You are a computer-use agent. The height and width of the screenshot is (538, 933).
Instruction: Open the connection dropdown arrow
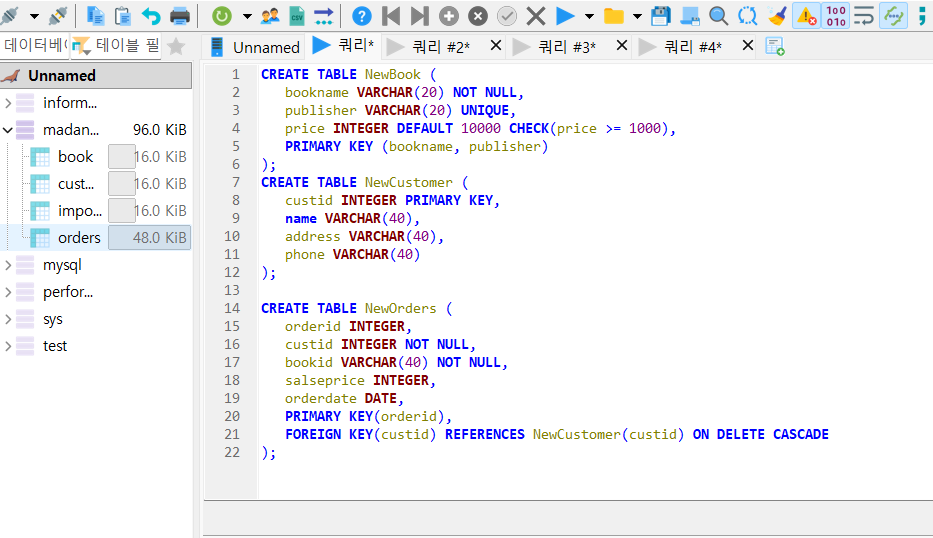(x=35, y=16)
